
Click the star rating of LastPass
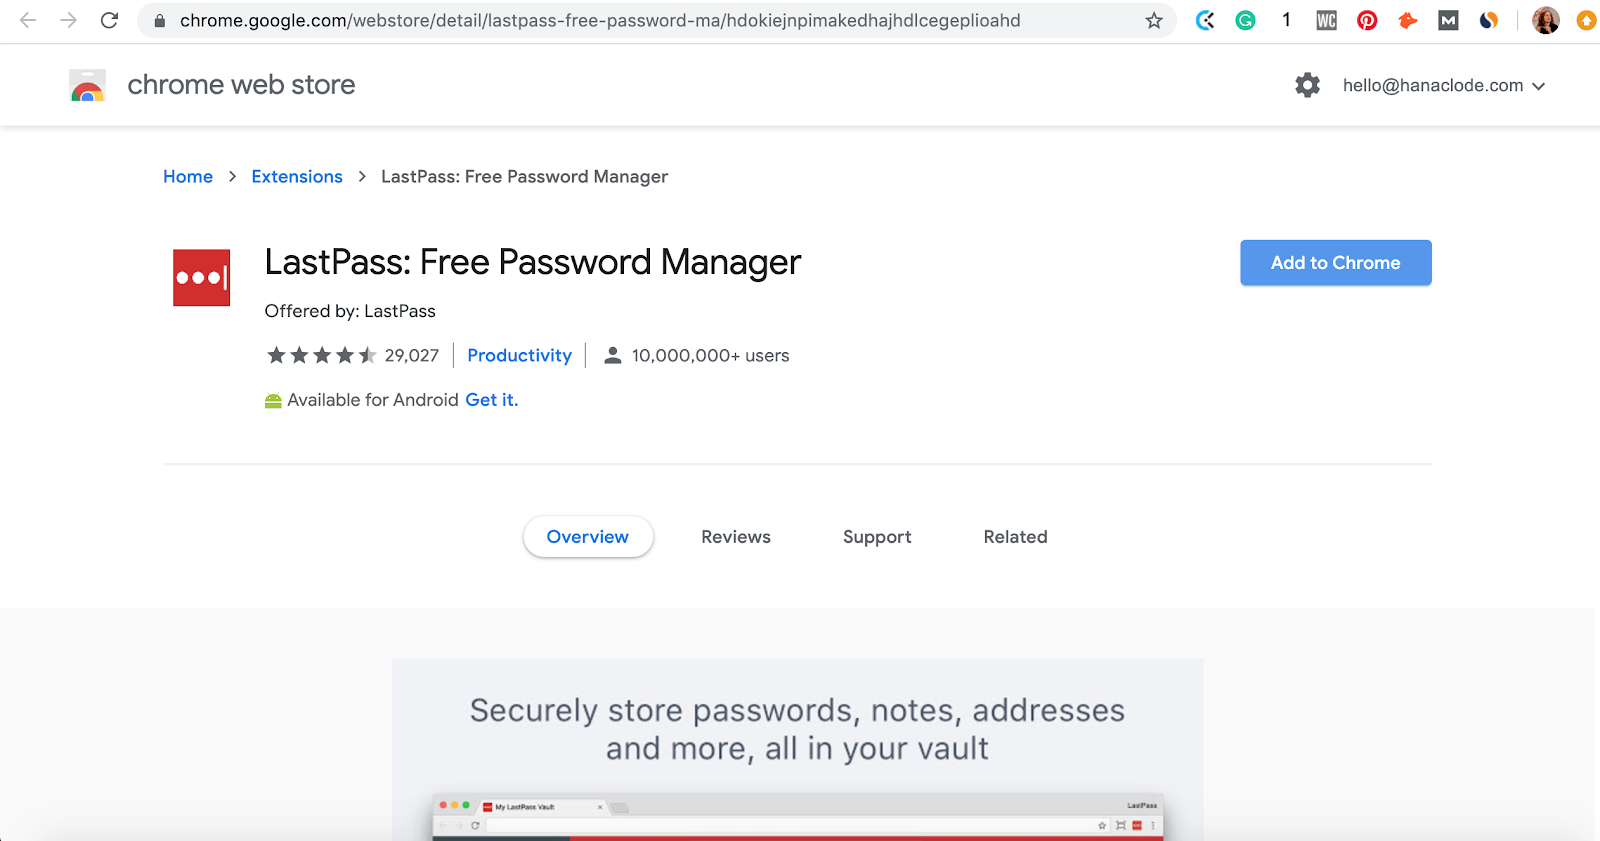321,355
